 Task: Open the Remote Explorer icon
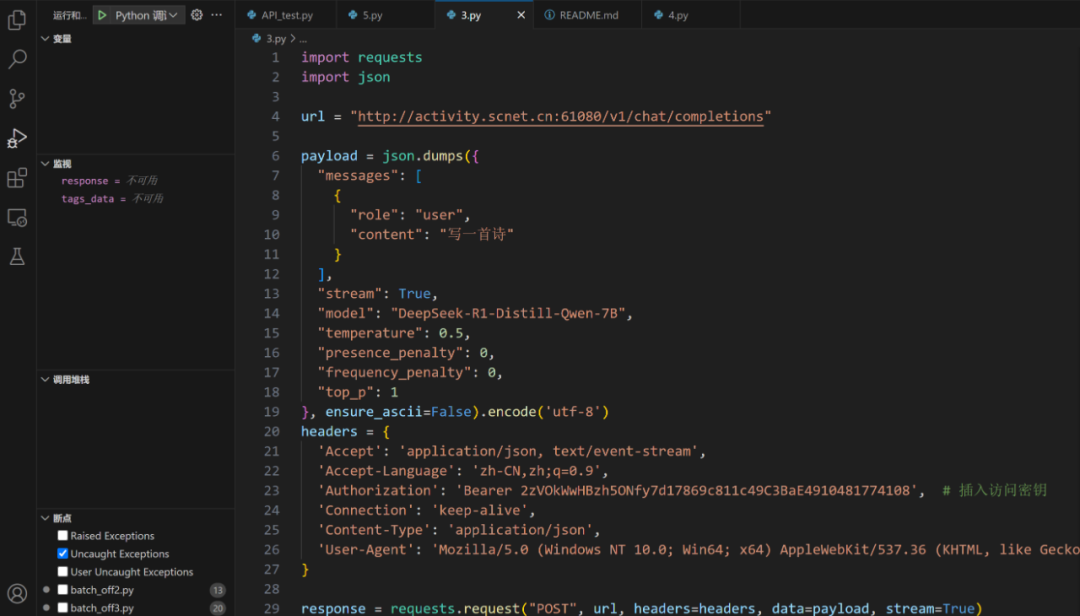click(x=17, y=217)
